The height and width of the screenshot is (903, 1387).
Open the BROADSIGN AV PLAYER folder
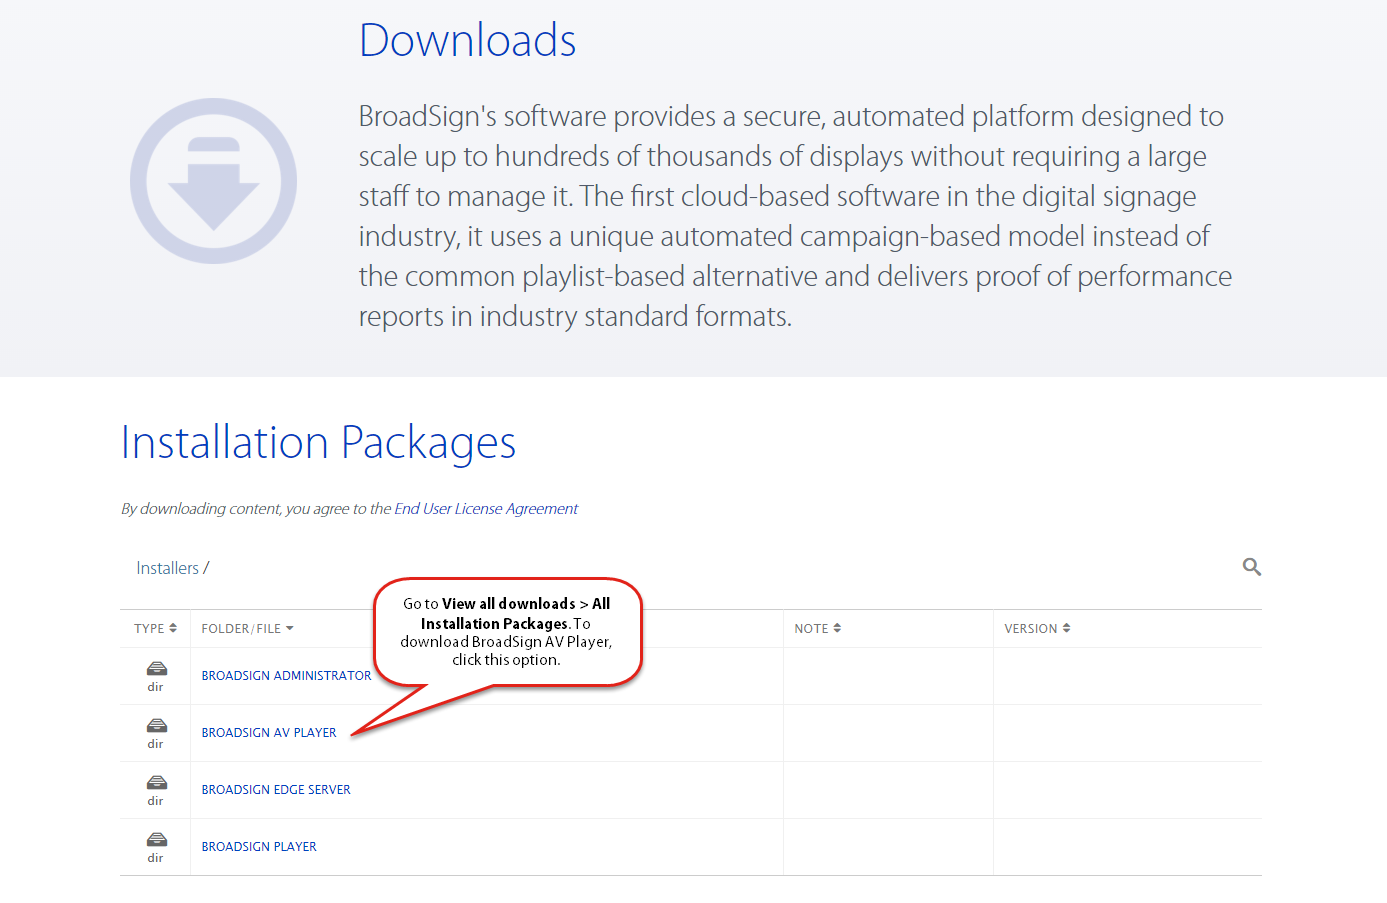click(269, 733)
